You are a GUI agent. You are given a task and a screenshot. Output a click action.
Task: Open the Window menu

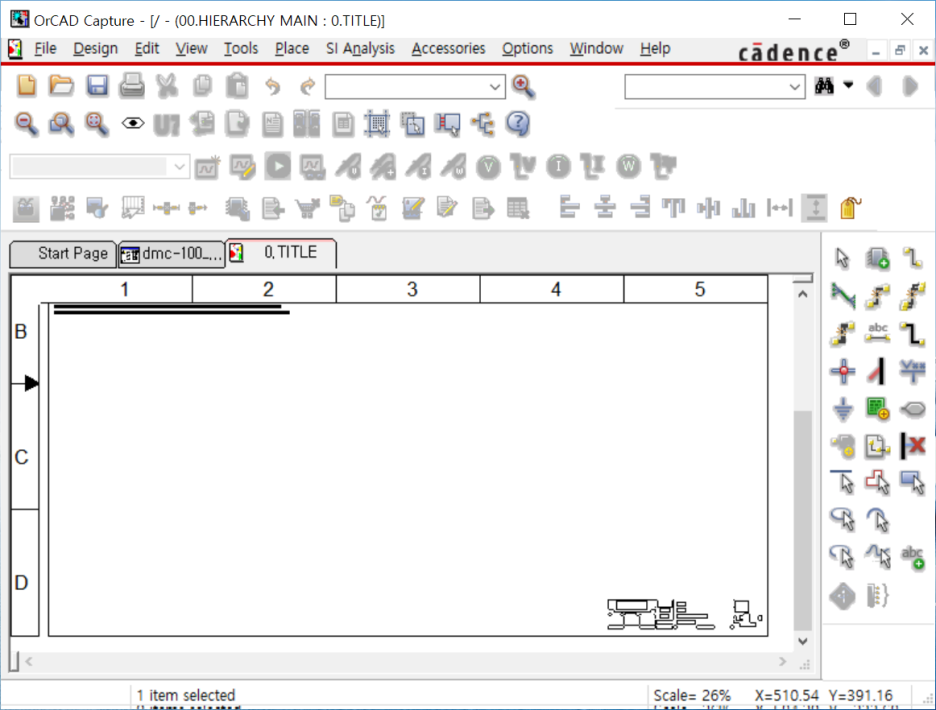click(596, 48)
